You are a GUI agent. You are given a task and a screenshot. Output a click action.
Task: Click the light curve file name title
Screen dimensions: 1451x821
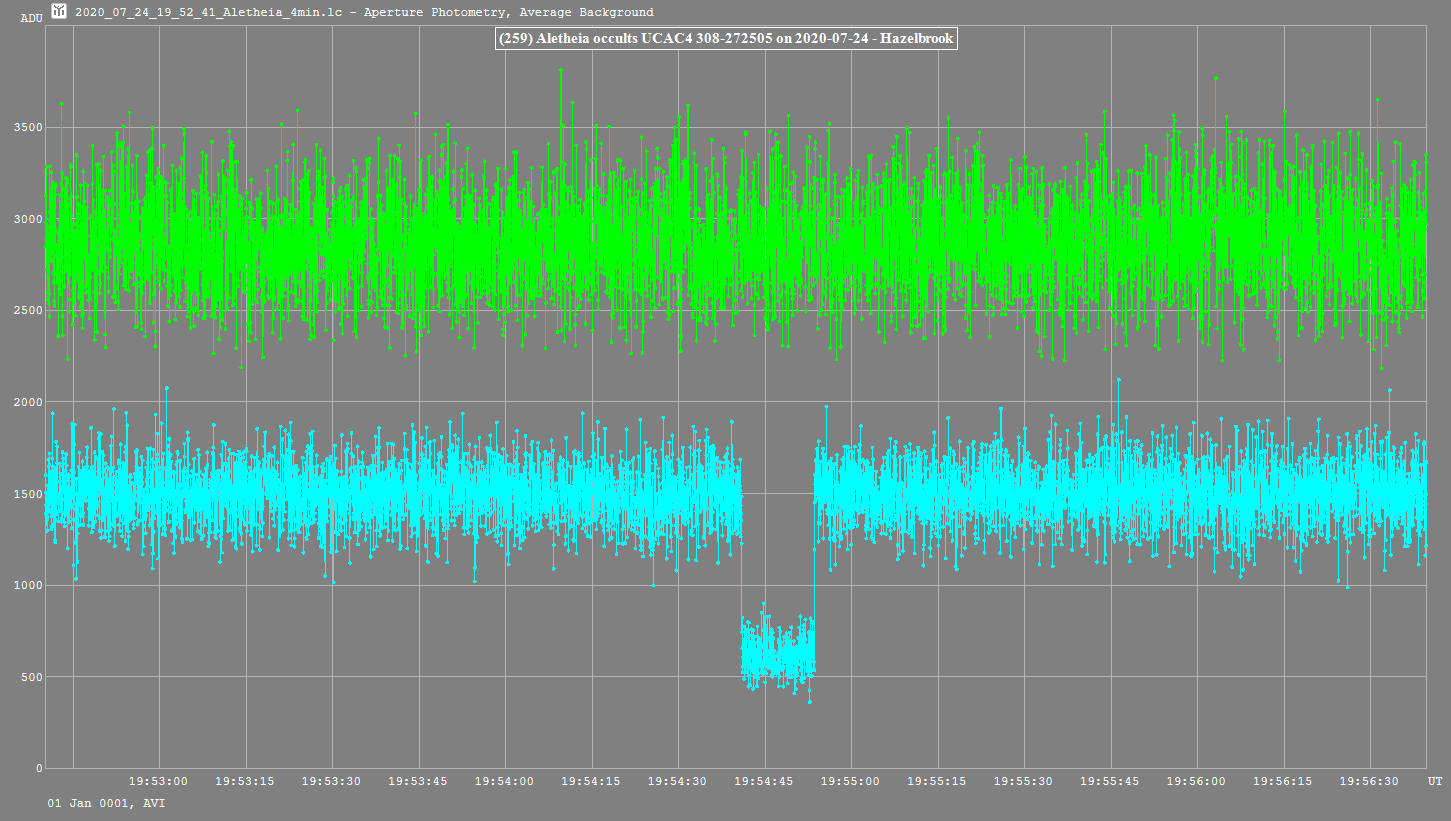364,13
